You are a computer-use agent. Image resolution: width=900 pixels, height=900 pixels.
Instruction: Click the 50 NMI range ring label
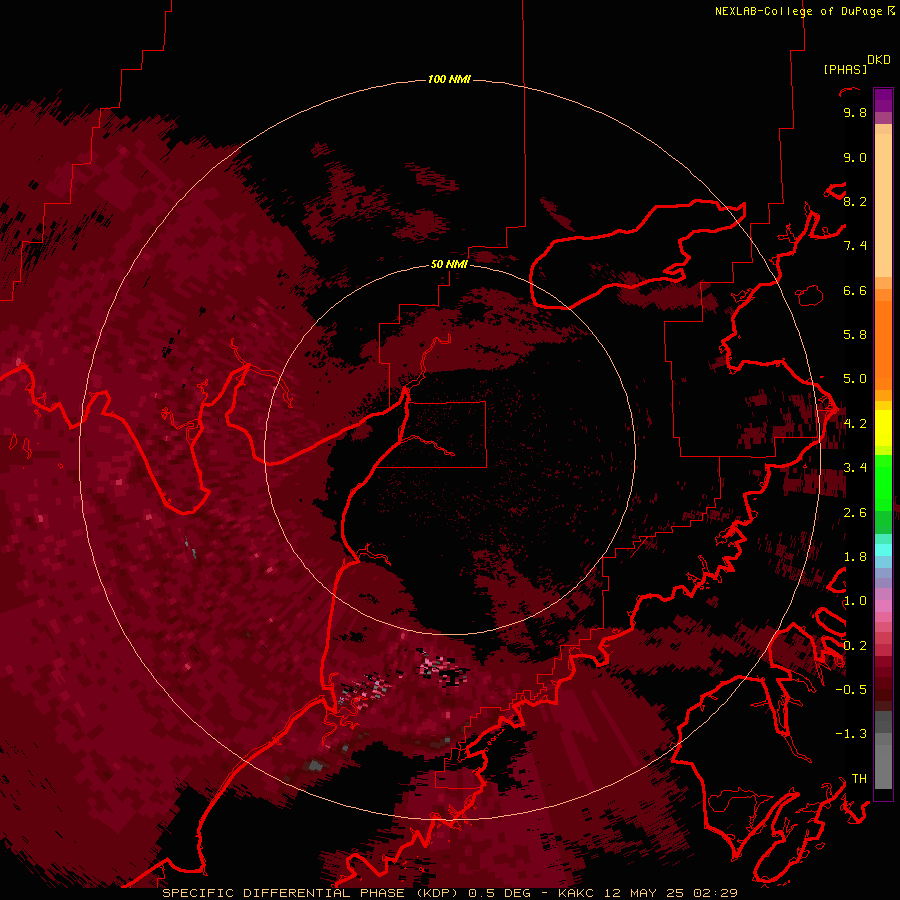[x=449, y=264]
